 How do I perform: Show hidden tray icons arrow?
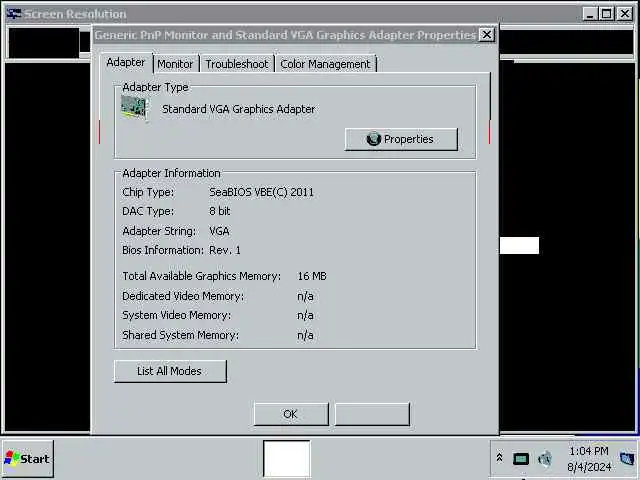click(499, 458)
